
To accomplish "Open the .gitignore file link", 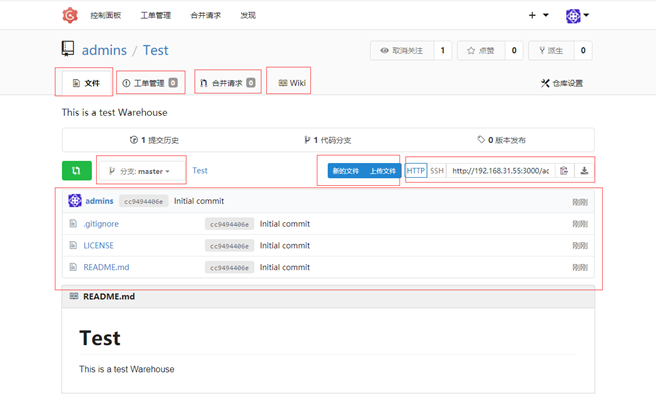I will [101, 224].
